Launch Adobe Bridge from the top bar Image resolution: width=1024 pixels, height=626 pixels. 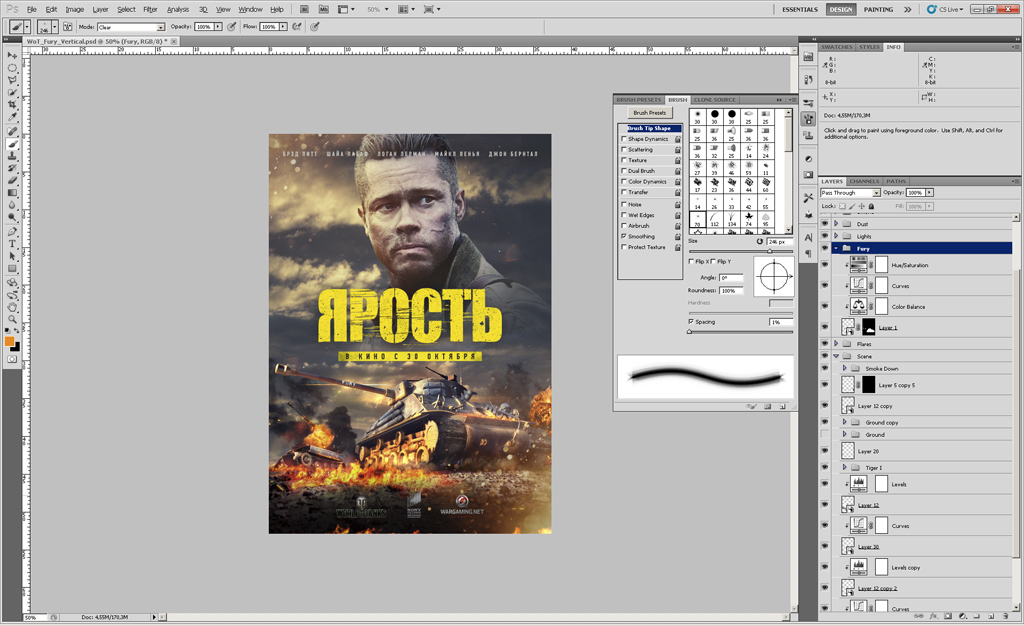(x=304, y=9)
